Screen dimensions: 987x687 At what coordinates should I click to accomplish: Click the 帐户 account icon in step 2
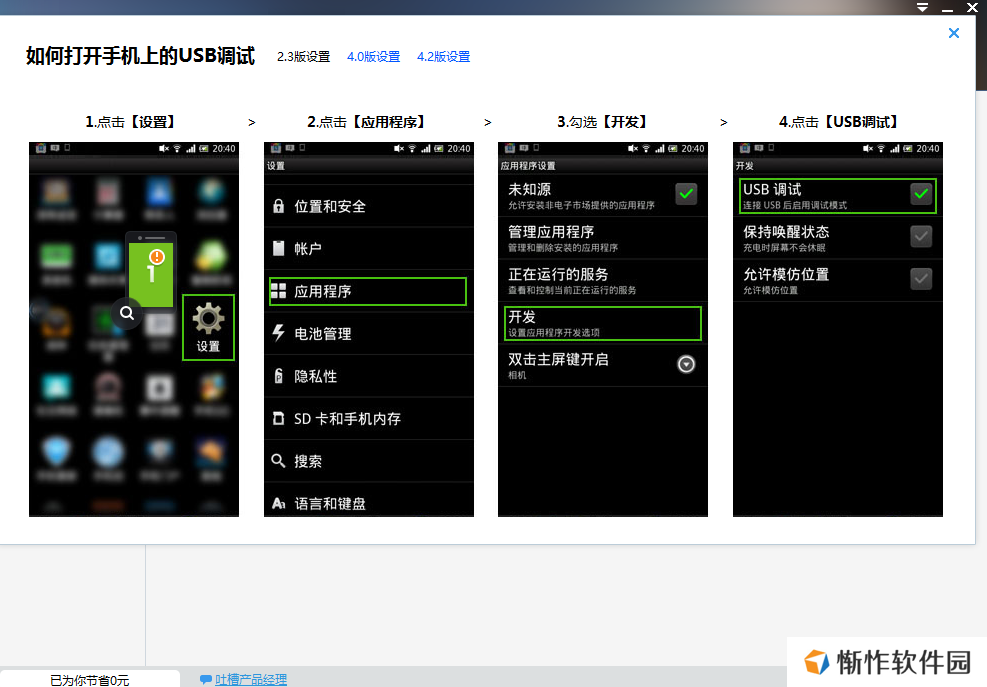pos(278,248)
